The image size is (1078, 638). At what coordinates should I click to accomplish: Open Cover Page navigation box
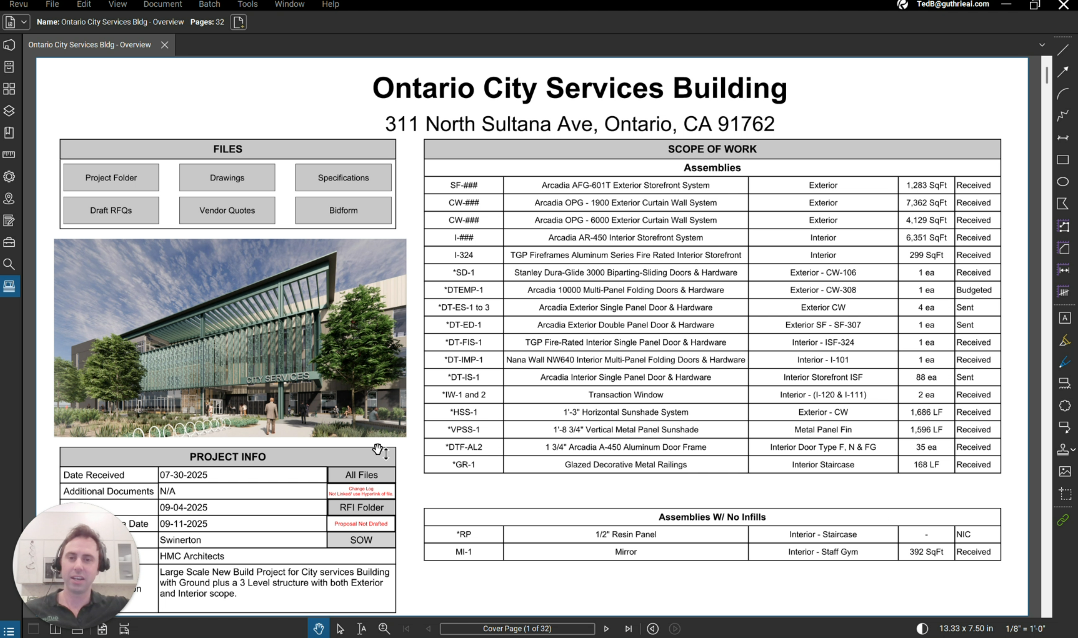517,628
